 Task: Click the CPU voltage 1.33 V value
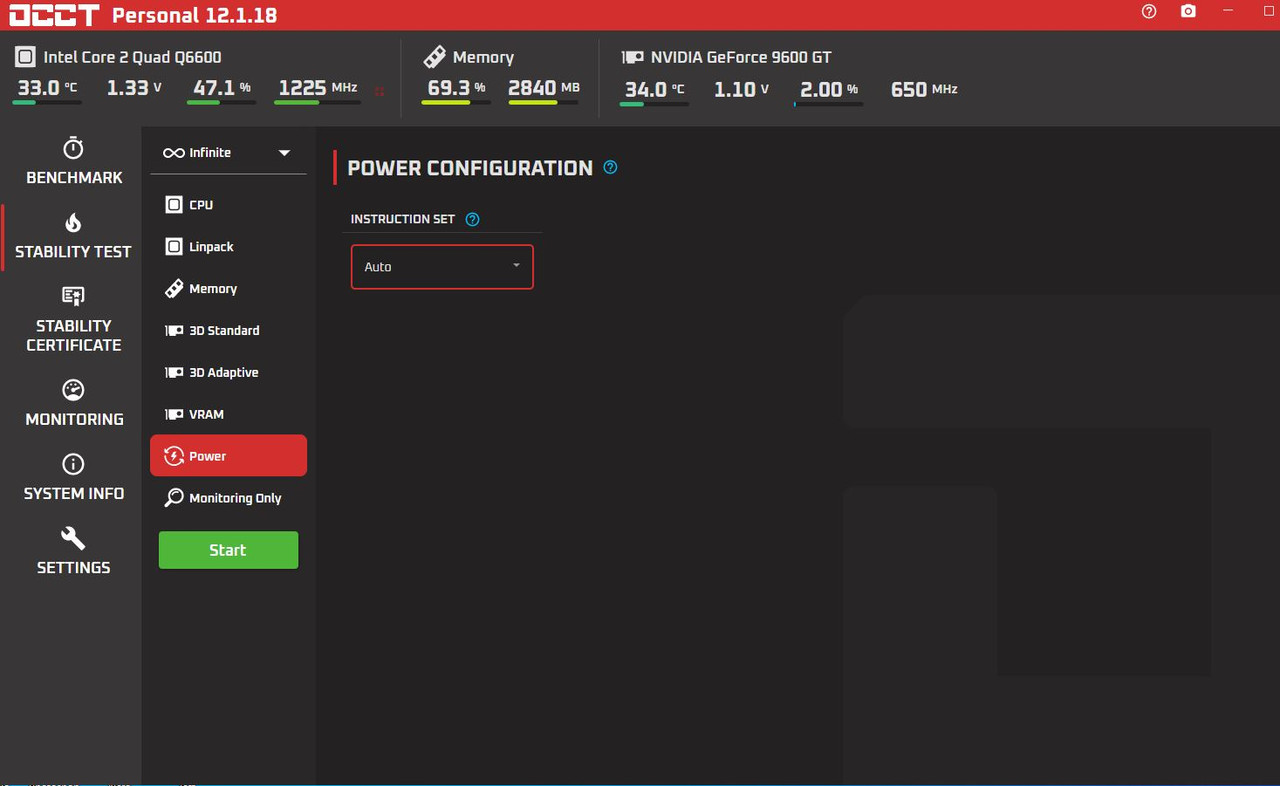[134, 88]
